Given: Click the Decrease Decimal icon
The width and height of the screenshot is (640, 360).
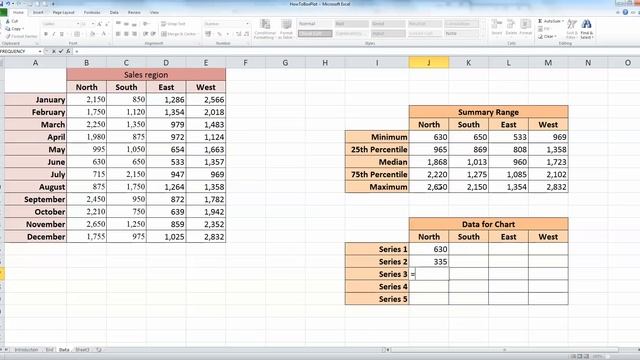Looking at the screenshot, I should [246, 34].
